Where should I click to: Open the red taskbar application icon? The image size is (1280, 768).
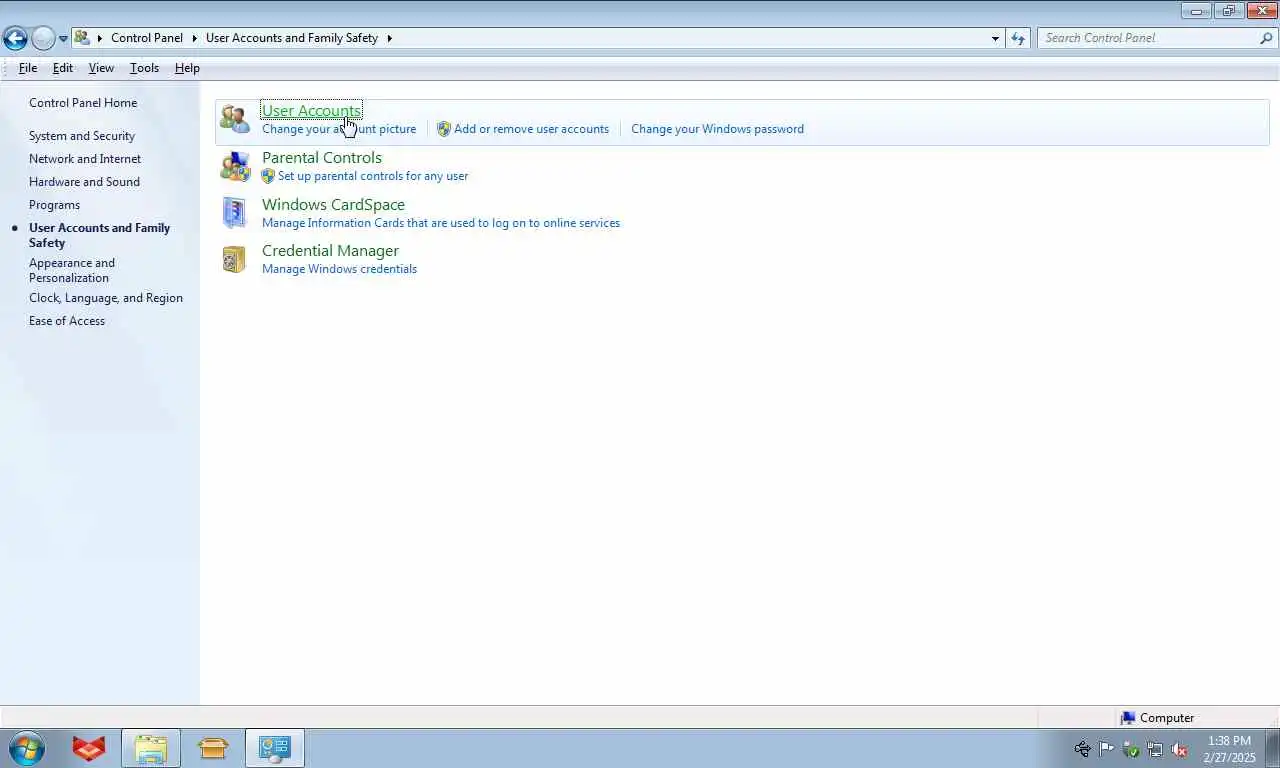[89, 748]
